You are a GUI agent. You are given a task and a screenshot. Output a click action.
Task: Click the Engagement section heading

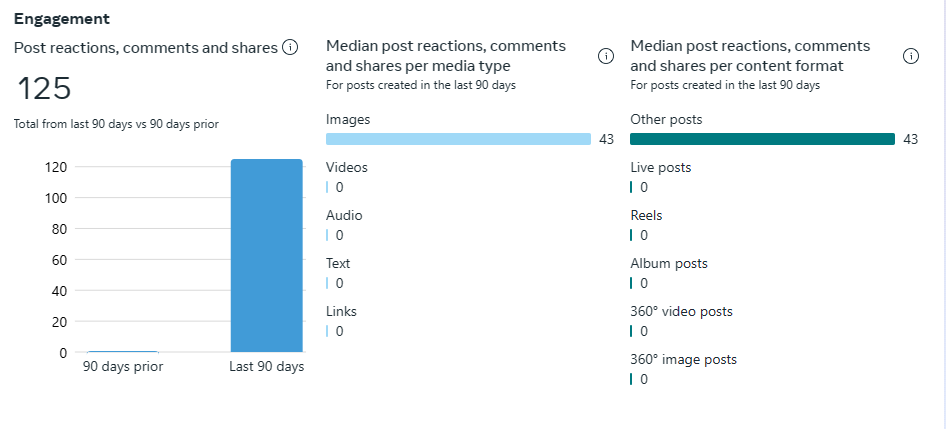pos(62,19)
